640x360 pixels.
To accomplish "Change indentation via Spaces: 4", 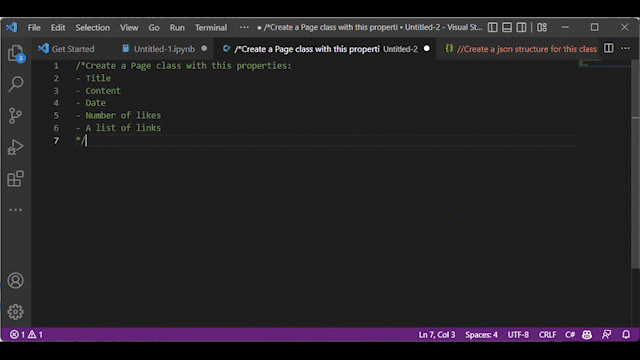I will click(481, 335).
